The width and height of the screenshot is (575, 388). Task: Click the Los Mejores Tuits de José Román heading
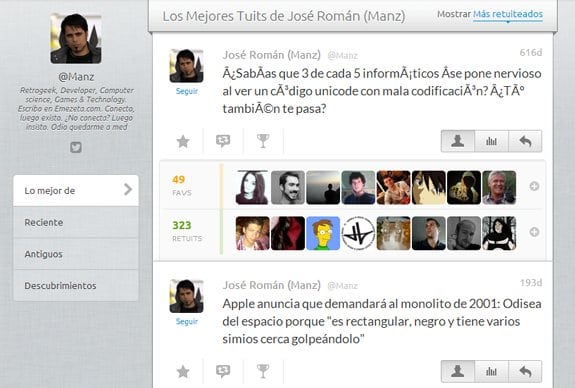coord(284,16)
